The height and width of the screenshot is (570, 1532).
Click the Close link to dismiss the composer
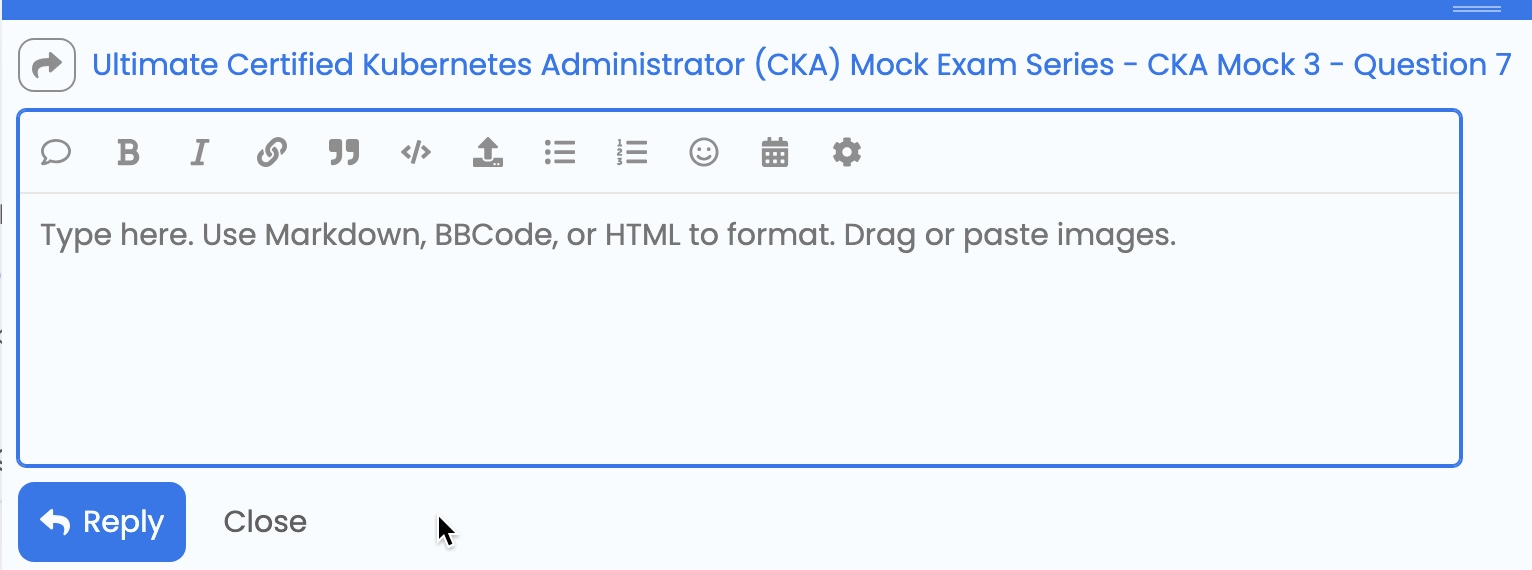tap(265, 522)
